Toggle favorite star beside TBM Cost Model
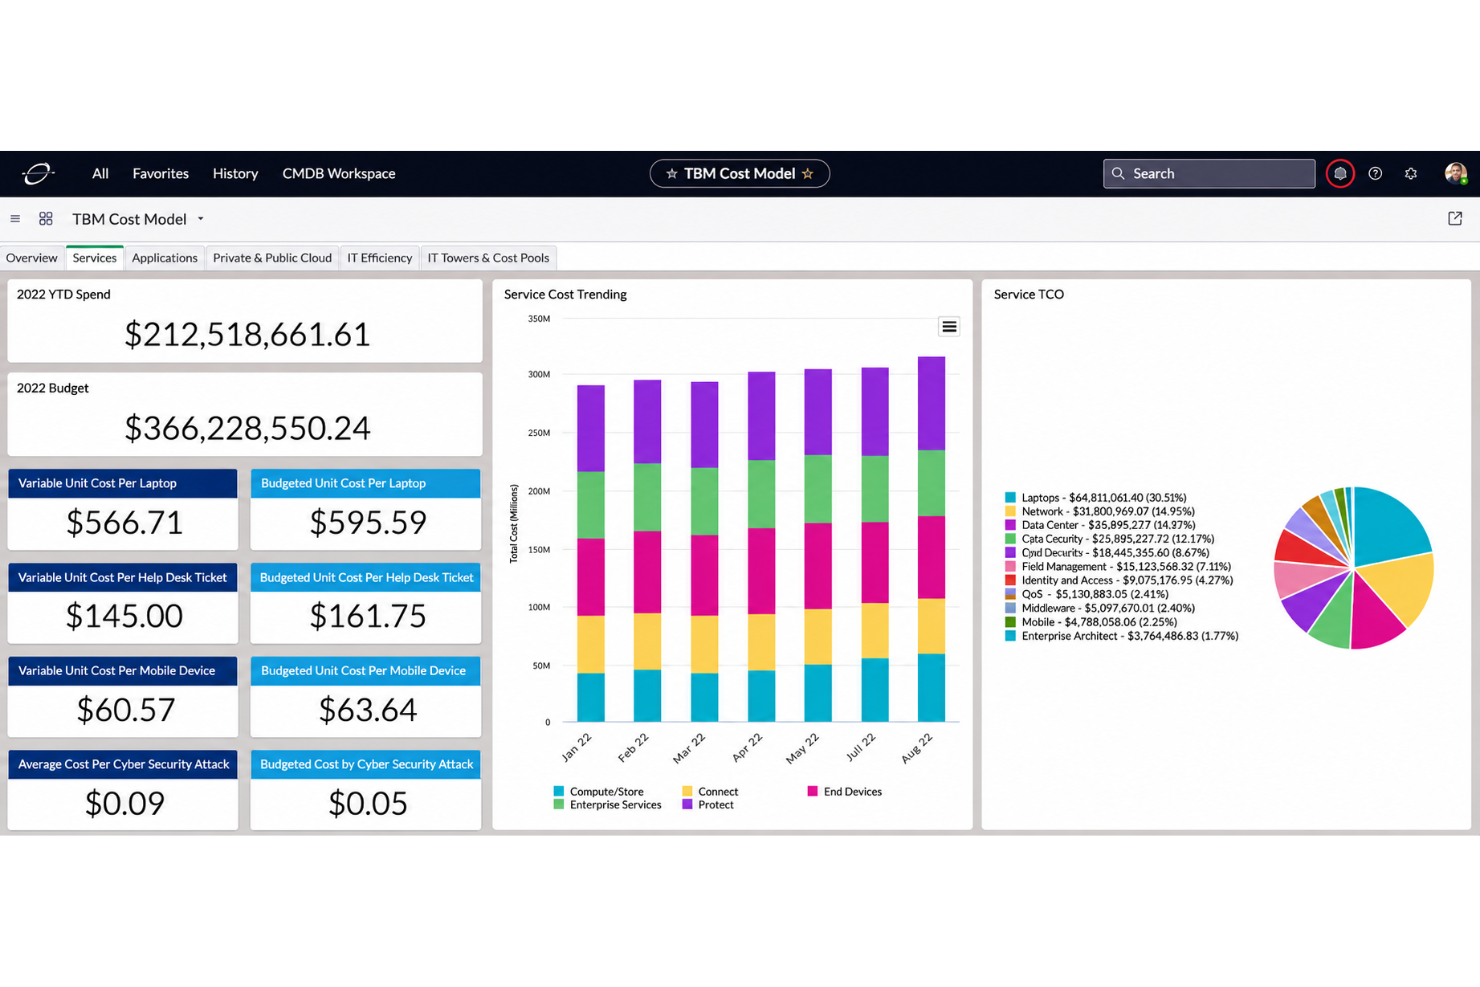1480x987 pixels. pos(808,174)
